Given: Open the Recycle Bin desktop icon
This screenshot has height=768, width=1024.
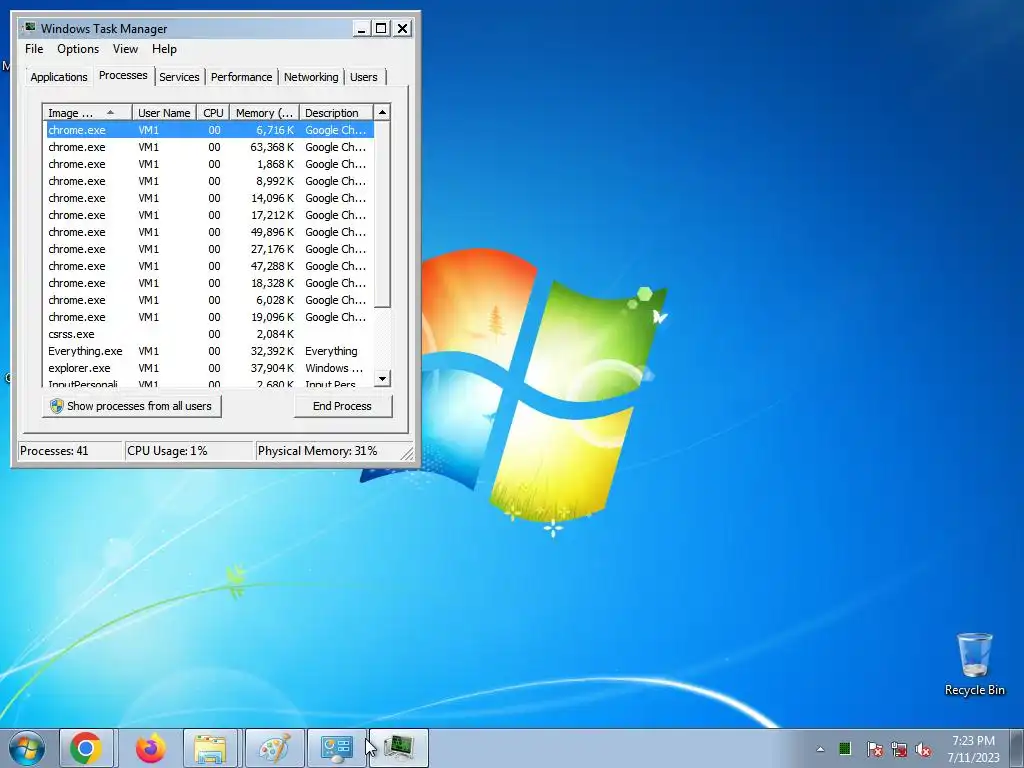Looking at the screenshot, I should coord(974,664).
